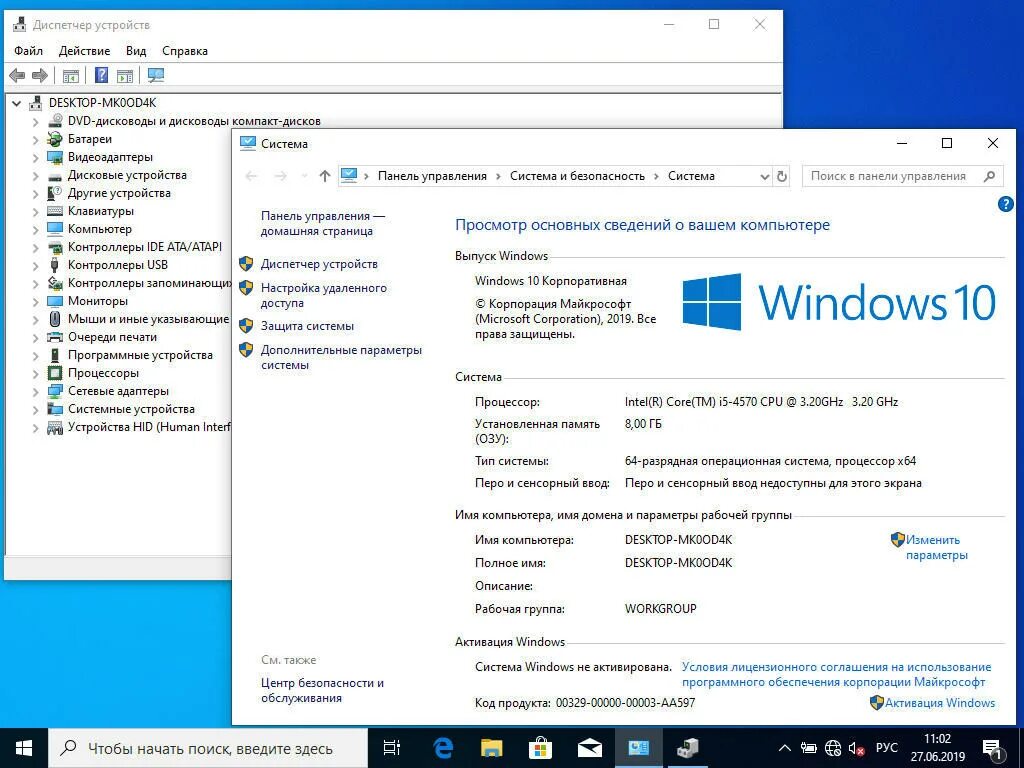The image size is (1024, 768).
Task: Open Task View from the taskbar
Action: (392, 748)
